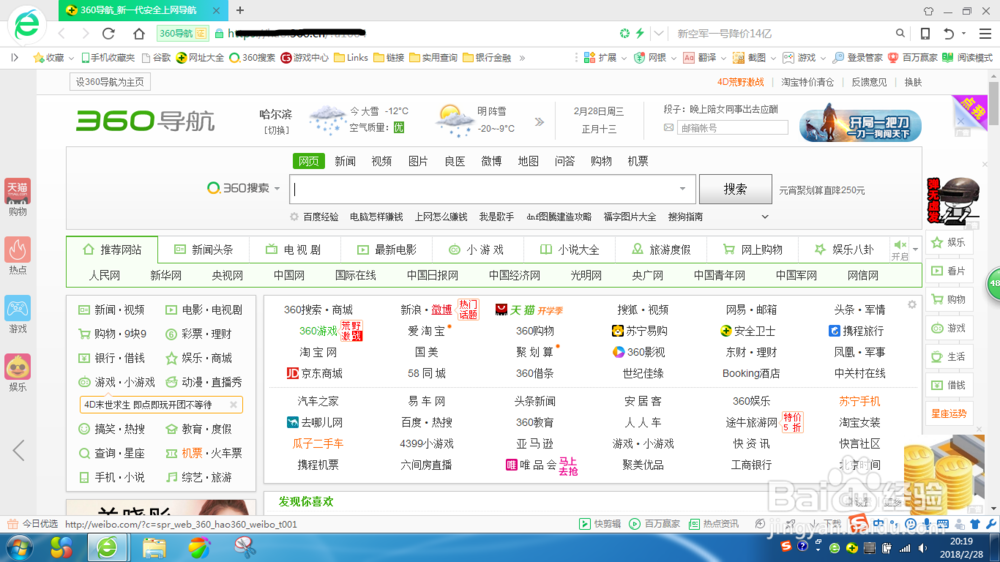Open the quick clip status bar tool
Image resolution: width=1000 pixels, height=562 pixels.
pos(599,524)
